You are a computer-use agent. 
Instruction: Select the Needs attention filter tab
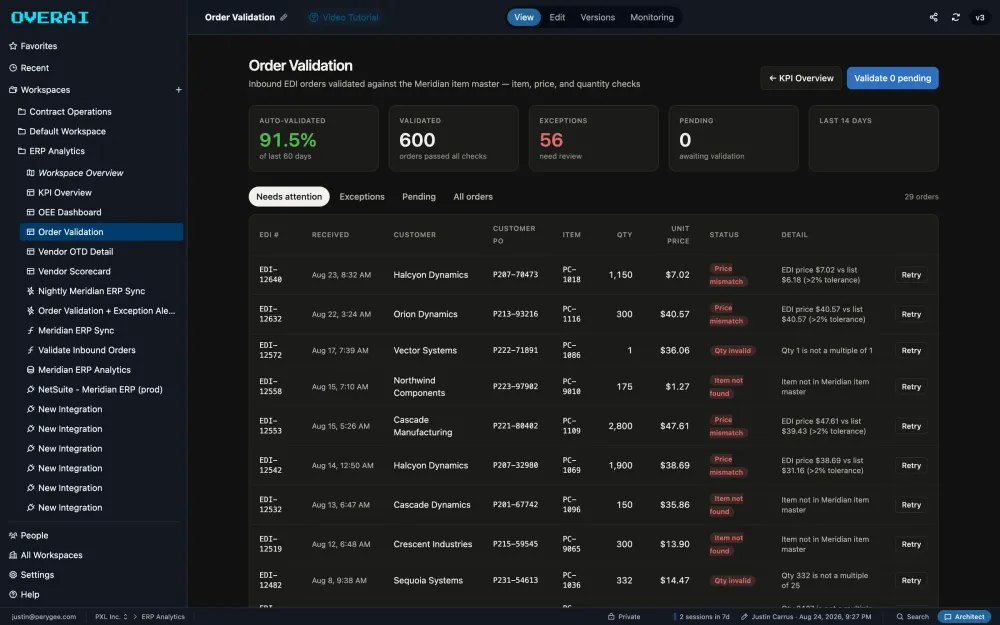[289, 196]
